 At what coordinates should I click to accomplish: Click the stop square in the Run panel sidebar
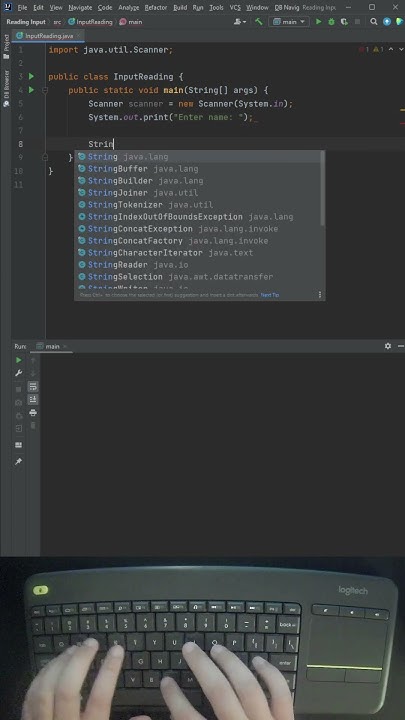(x=19, y=389)
